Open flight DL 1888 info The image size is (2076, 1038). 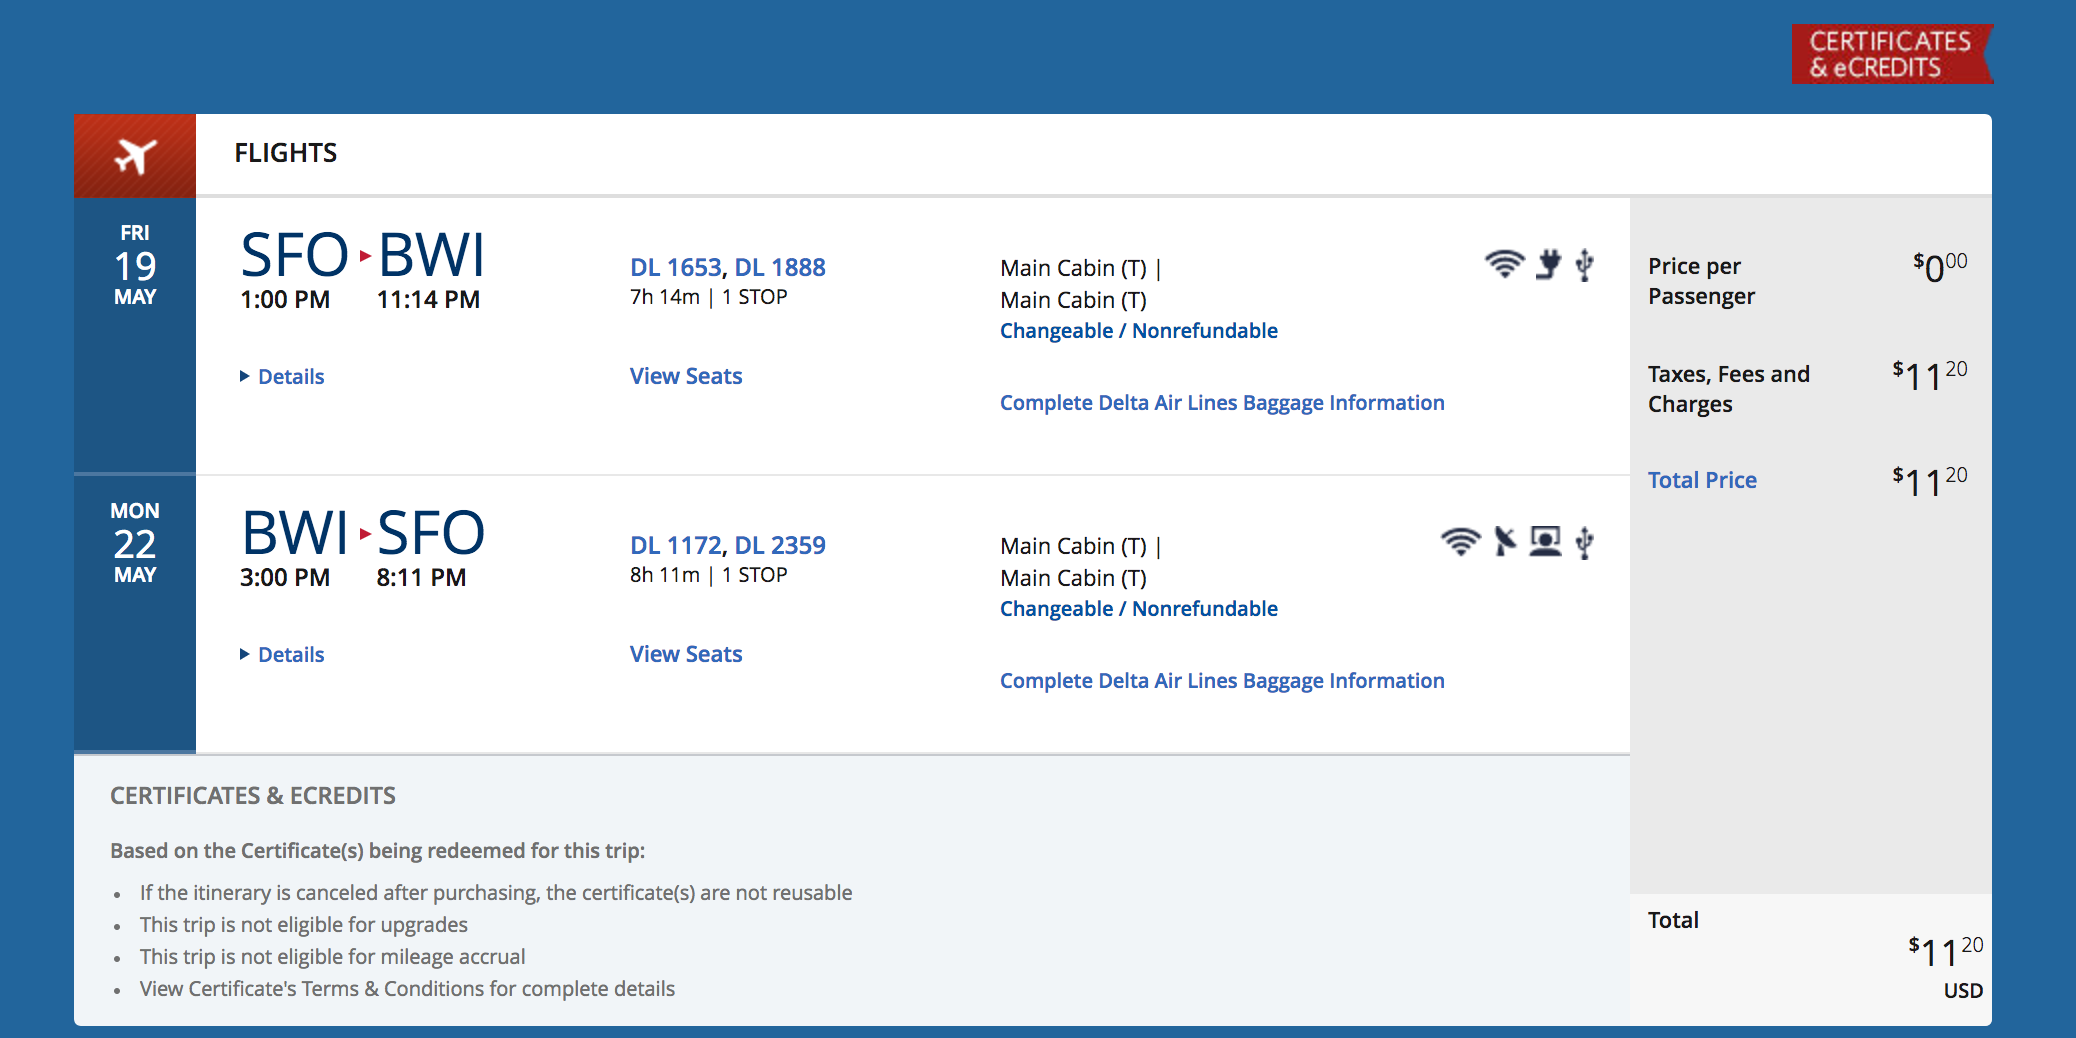780,268
